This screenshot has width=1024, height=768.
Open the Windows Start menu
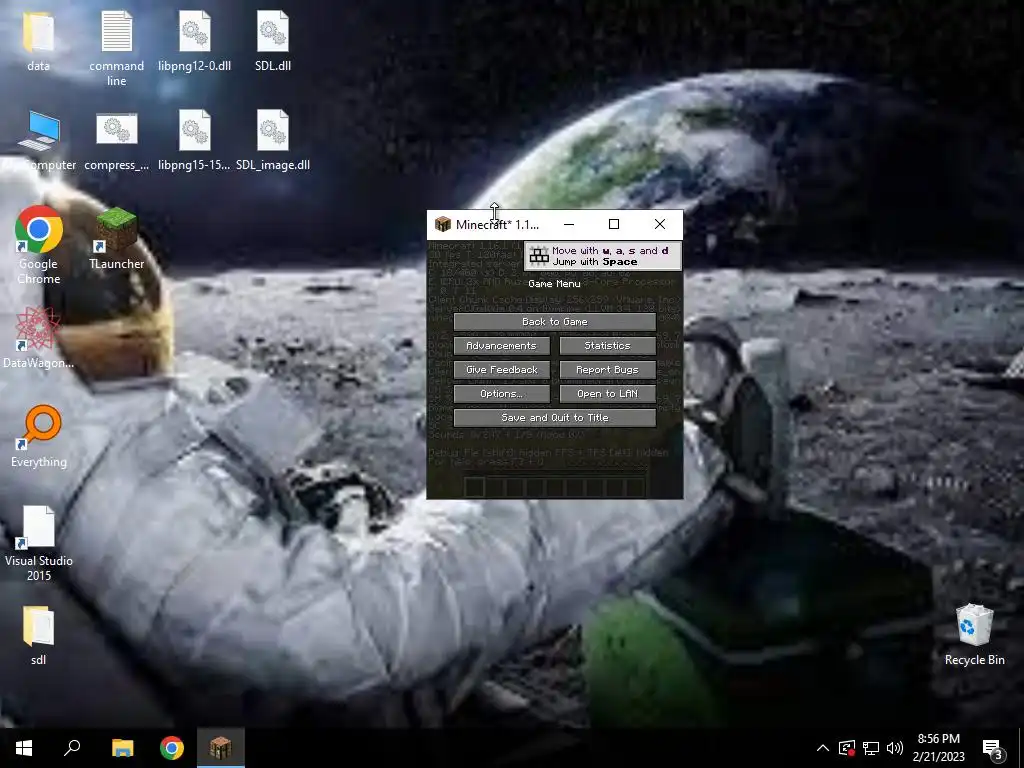tap(24, 748)
